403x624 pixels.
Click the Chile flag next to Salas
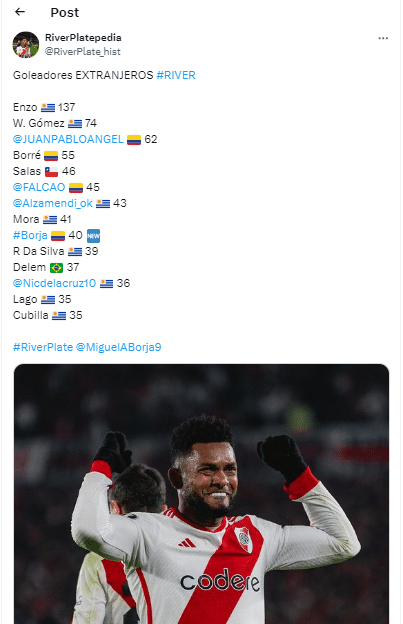[x=51, y=172]
